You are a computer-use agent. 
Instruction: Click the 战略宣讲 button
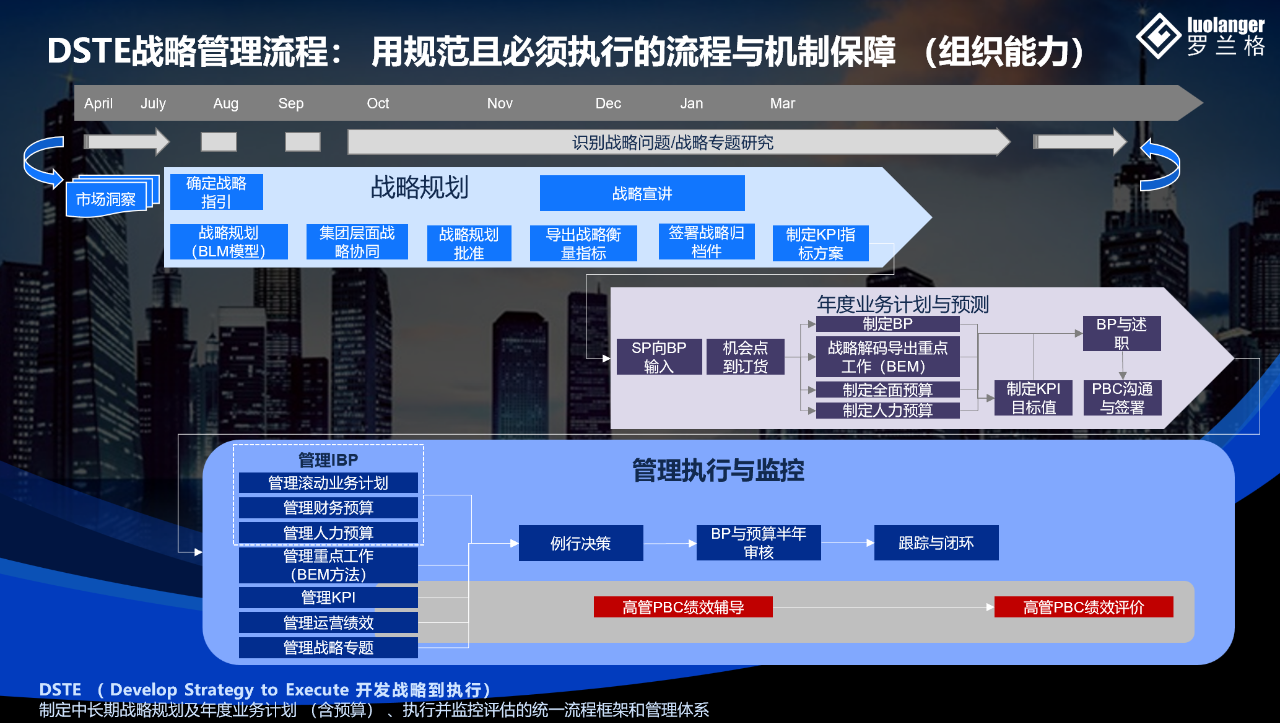pos(641,192)
